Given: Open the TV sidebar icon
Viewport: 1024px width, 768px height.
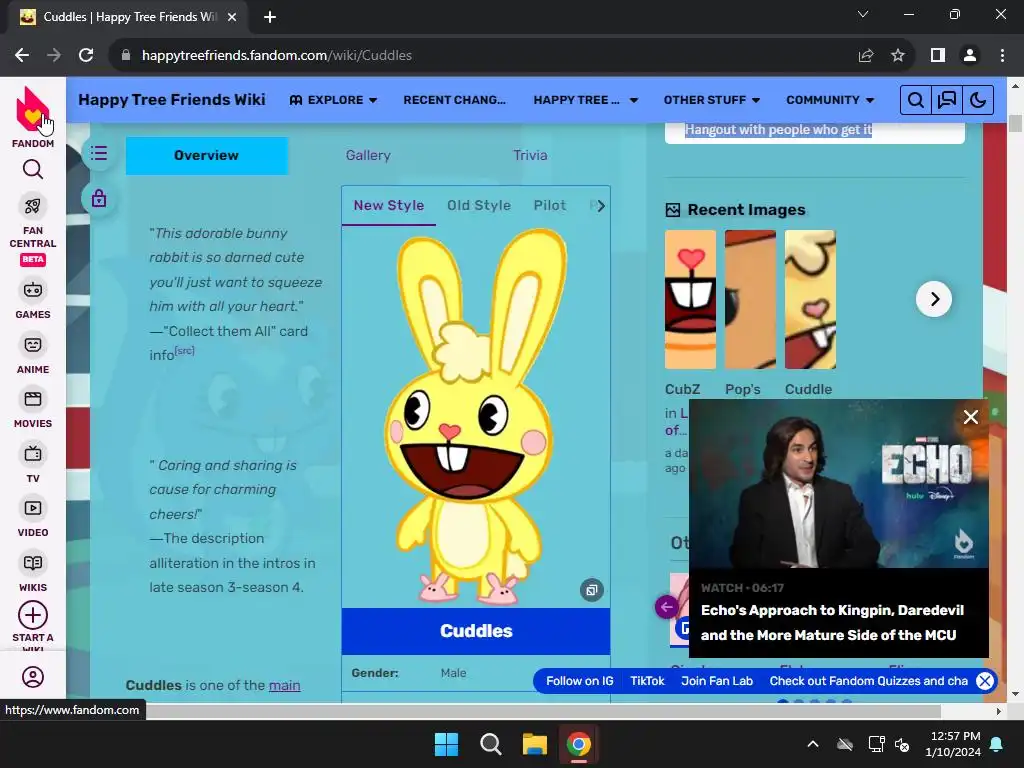Looking at the screenshot, I should pos(33,453).
